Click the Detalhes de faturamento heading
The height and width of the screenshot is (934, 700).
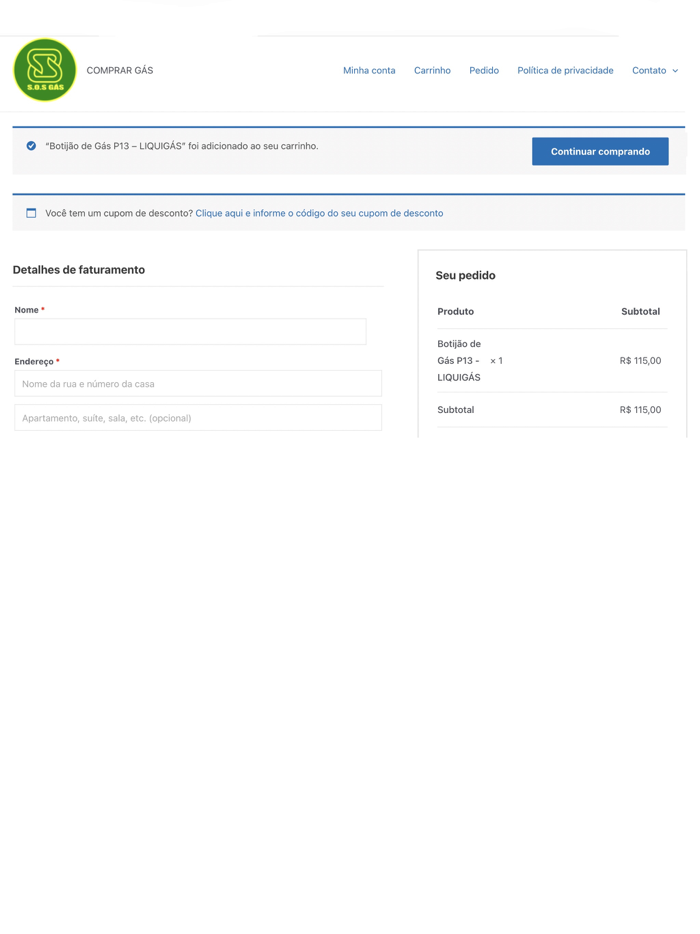coord(79,270)
